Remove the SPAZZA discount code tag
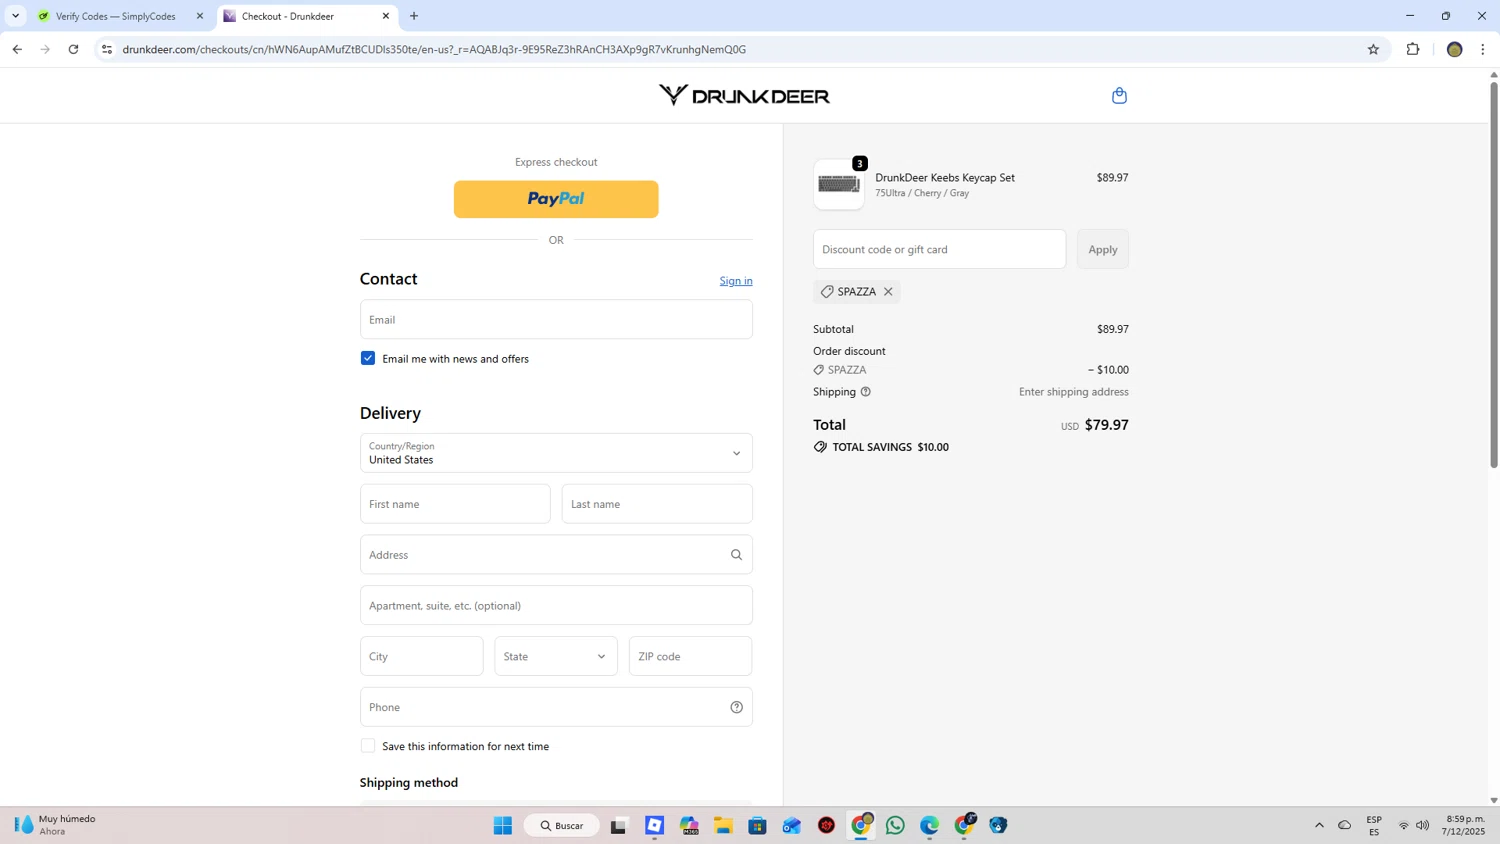The image size is (1500, 844). coord(888,292)
